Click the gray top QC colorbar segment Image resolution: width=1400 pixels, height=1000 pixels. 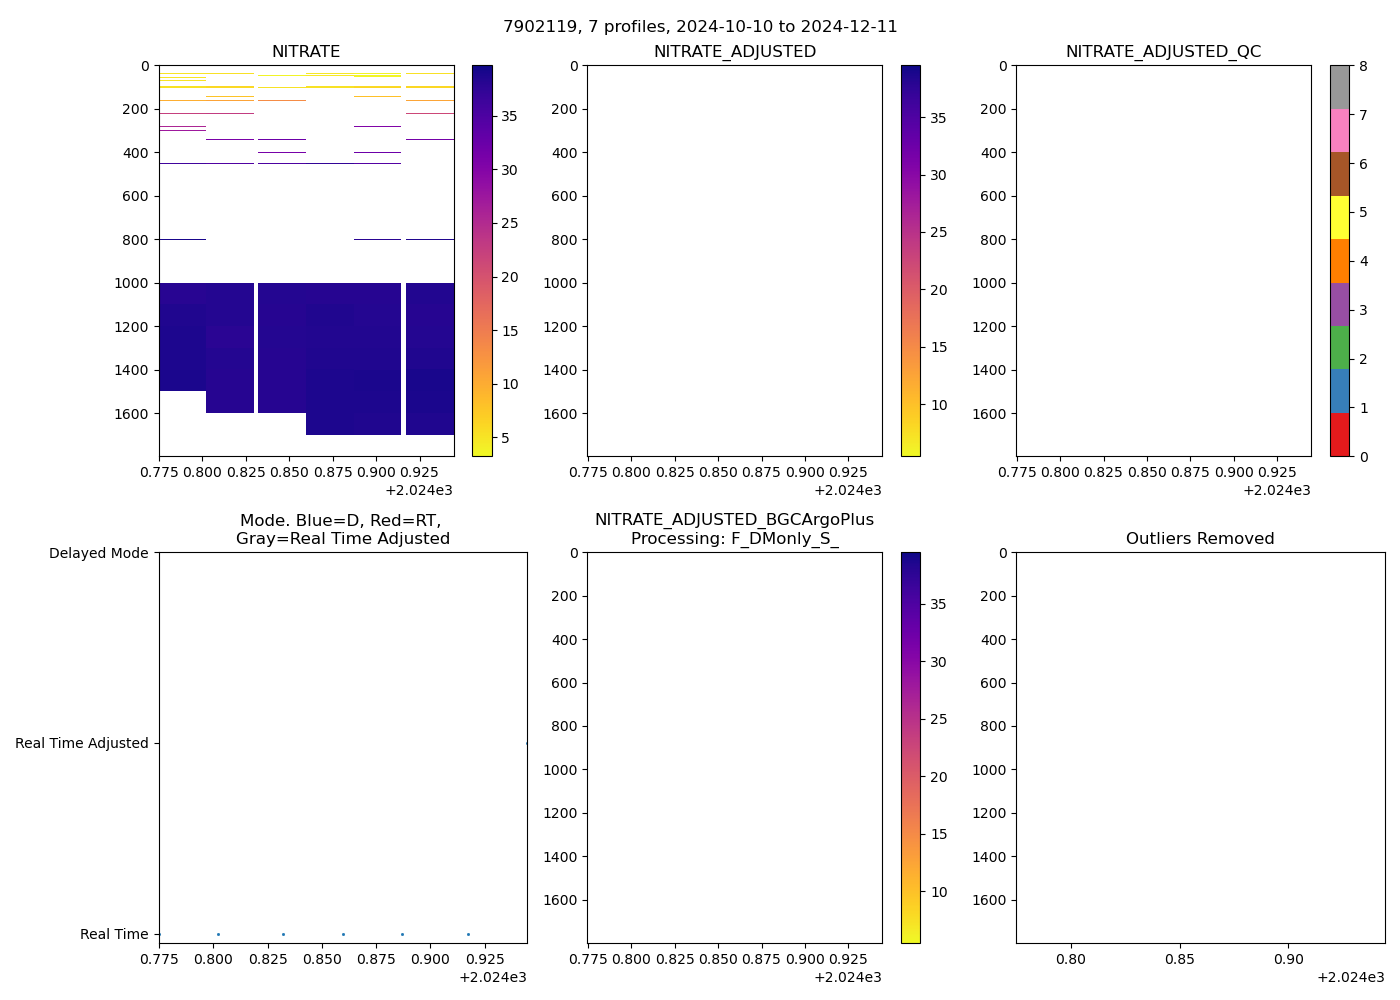(x=1339, y=87)
